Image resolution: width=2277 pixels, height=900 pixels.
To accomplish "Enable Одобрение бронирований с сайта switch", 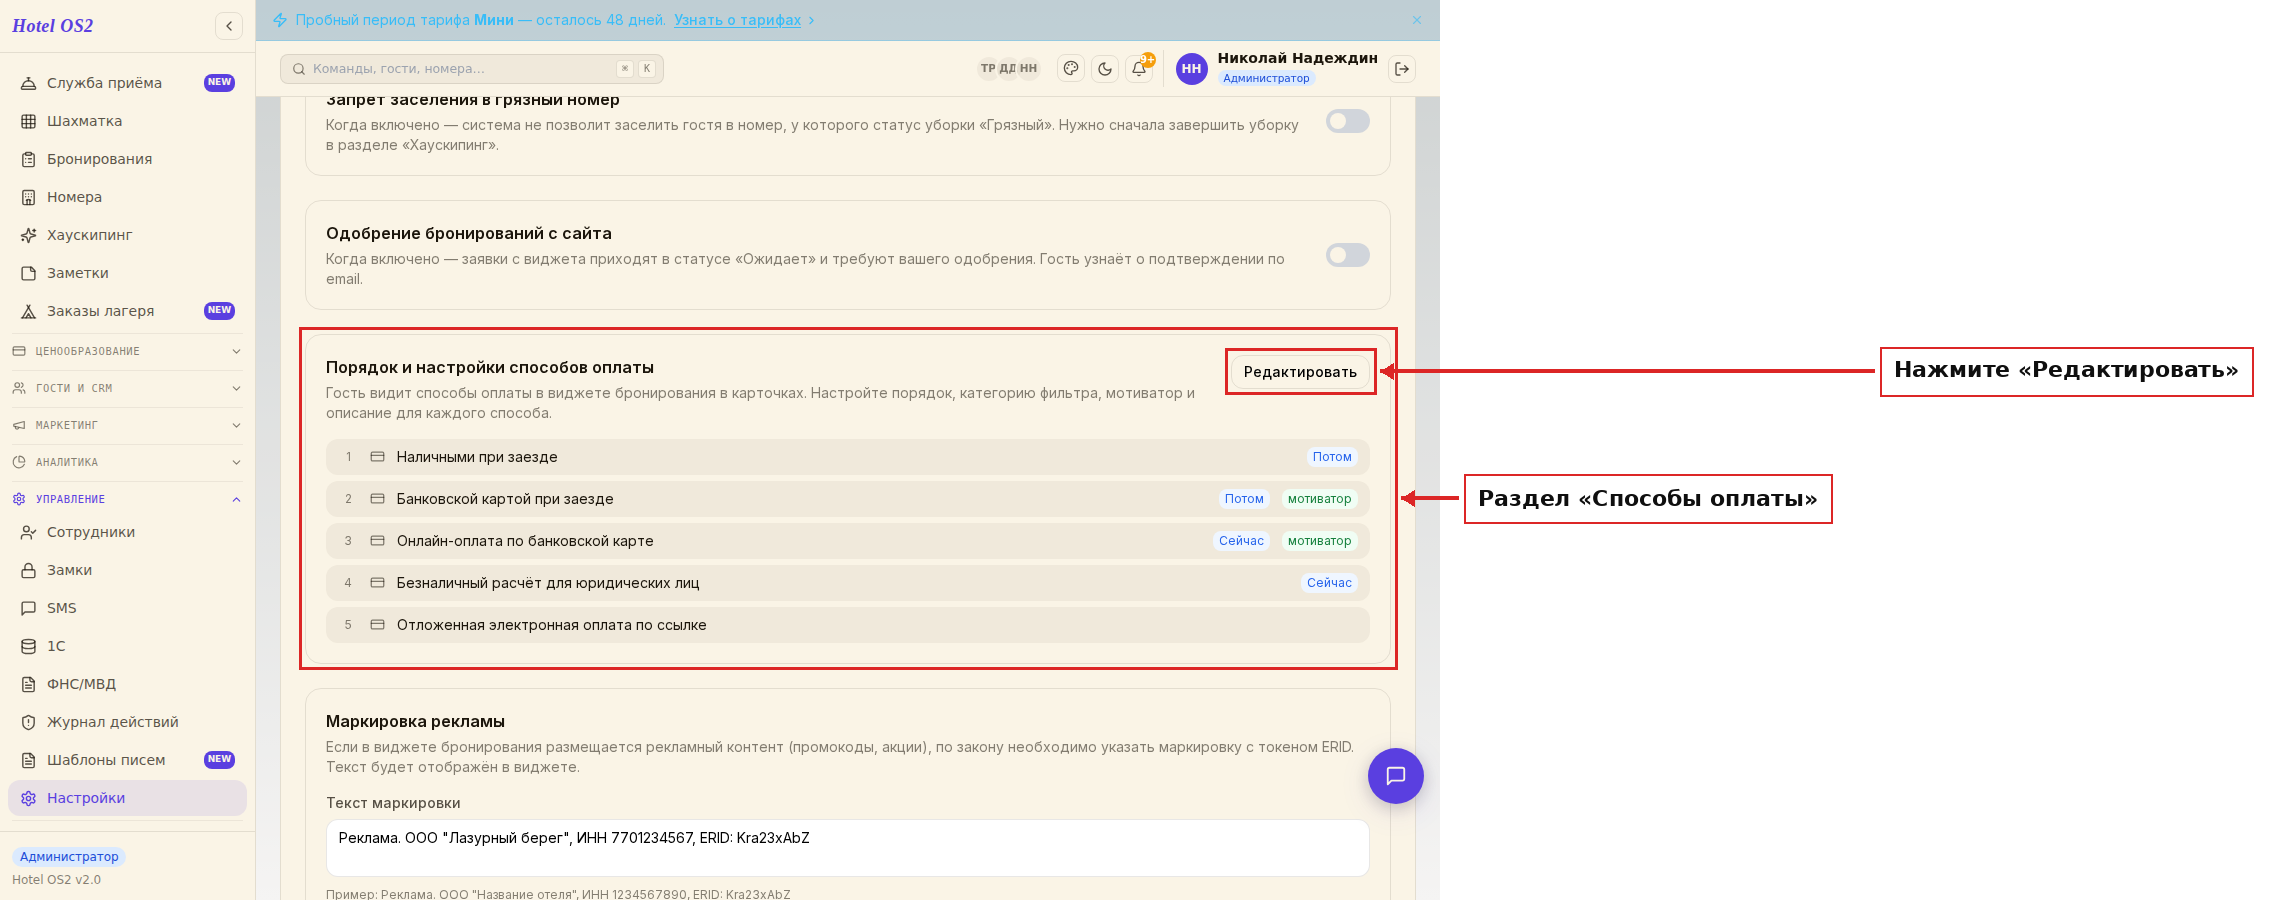I will [1347, 255].
